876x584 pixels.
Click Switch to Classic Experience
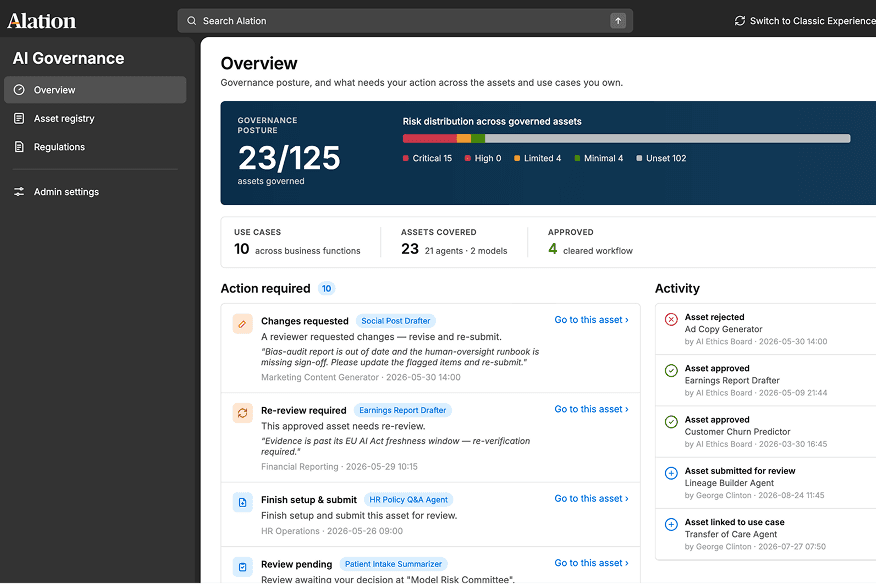[805, 21]
